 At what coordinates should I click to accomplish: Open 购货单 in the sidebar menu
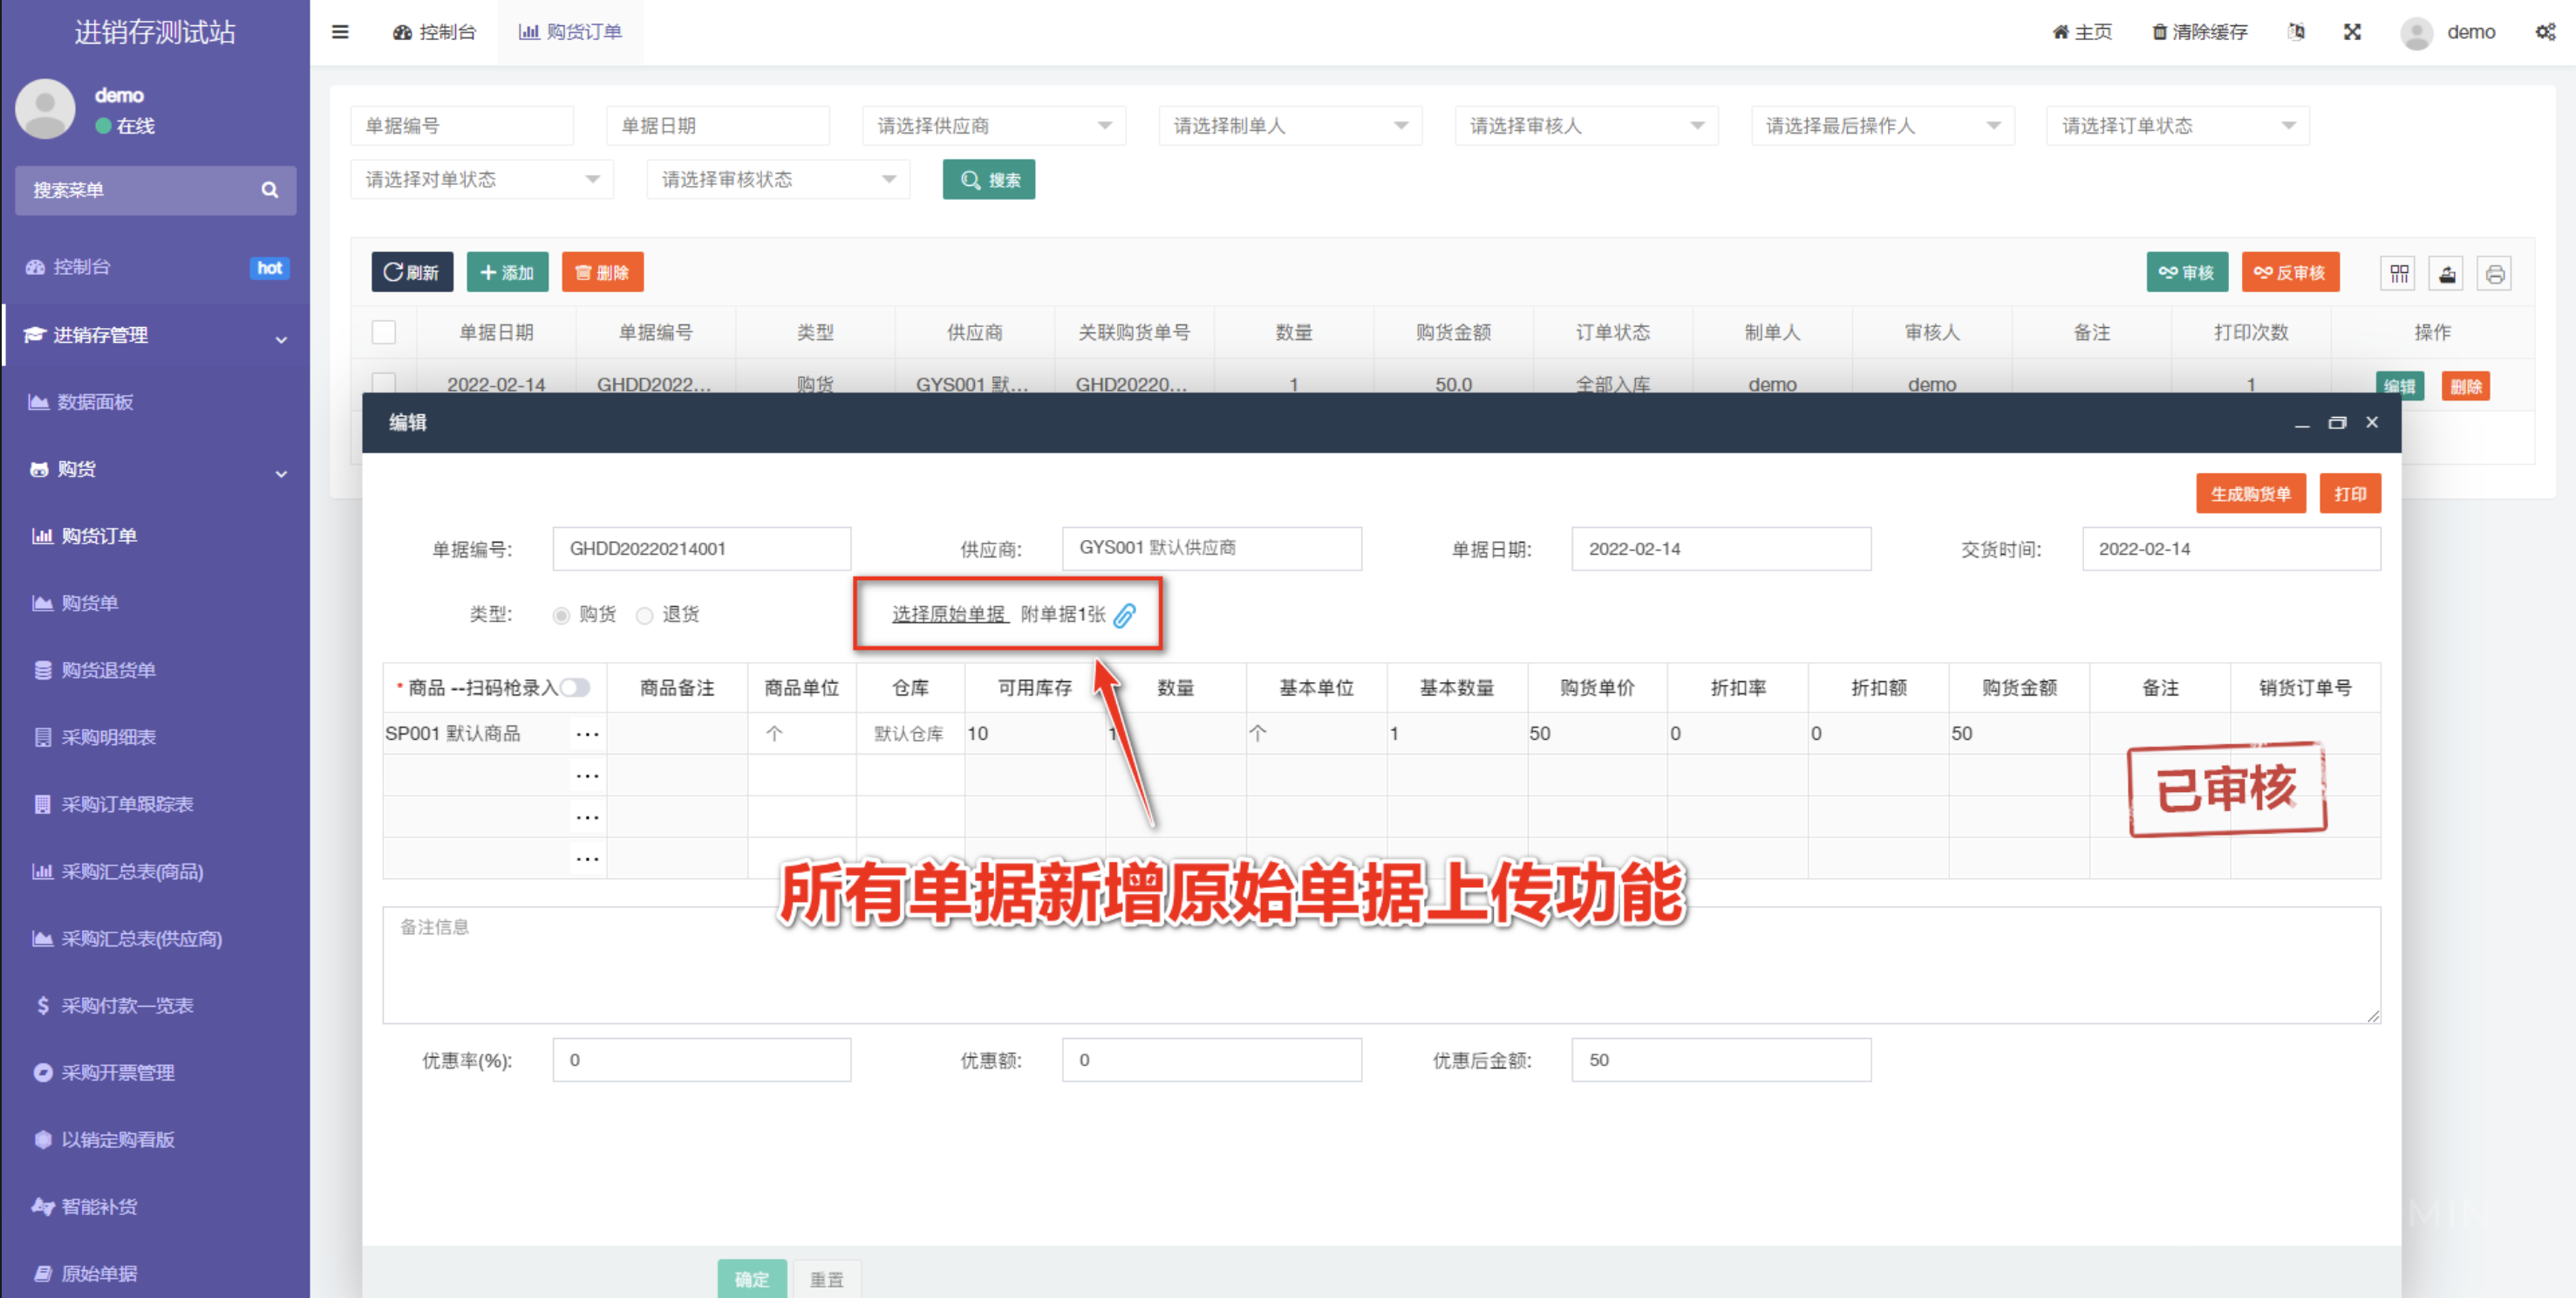(x=90, y=603)
